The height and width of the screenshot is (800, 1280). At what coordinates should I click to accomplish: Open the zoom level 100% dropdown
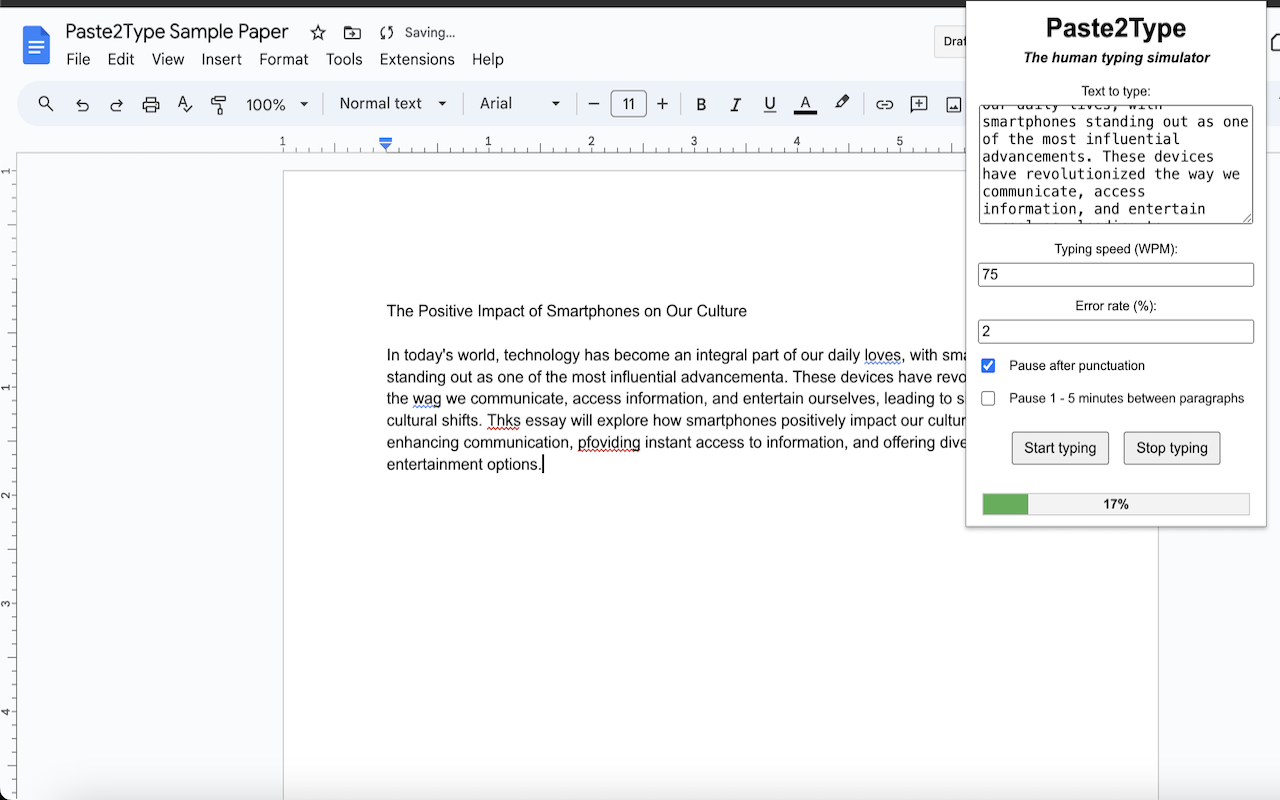(x=277, y=104)
